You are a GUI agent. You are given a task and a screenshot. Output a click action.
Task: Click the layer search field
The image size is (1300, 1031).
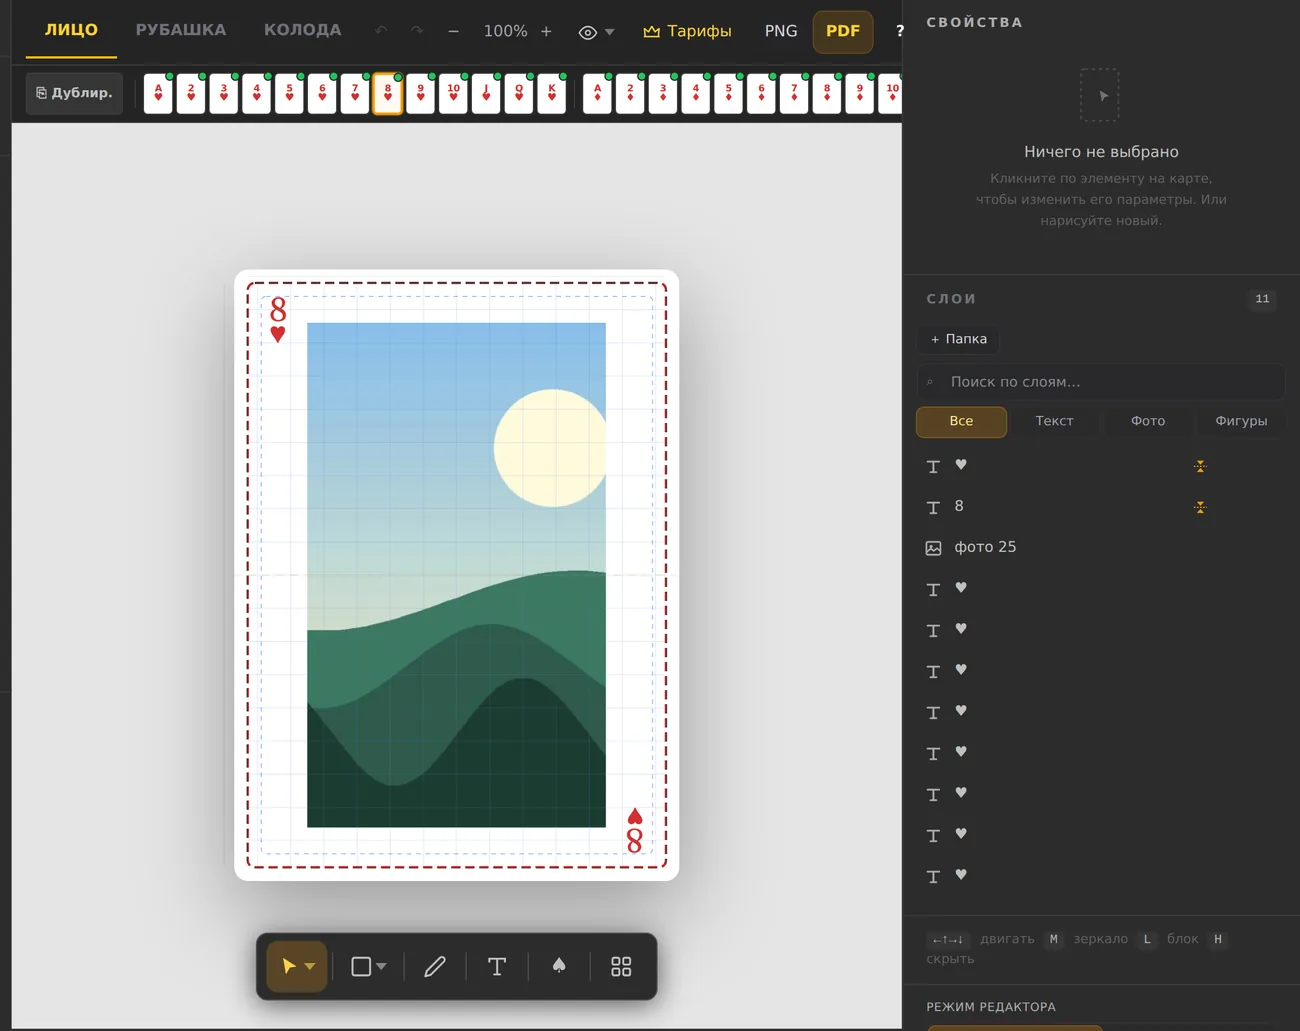click(1101, 382)
